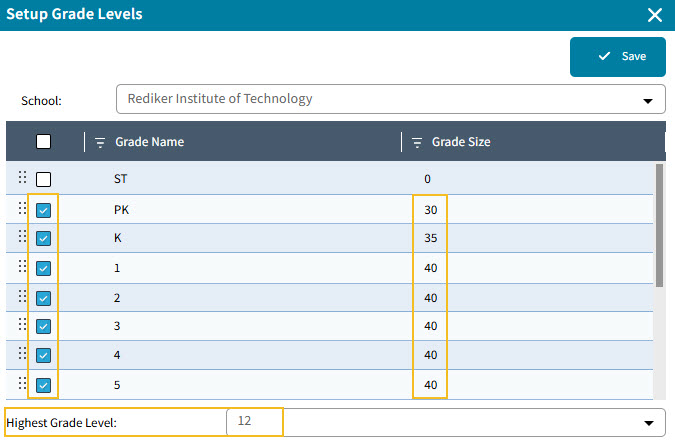
Task: Select the grade size 40 for grade 3
Action: pyautogui.click(x=430, y=326)
